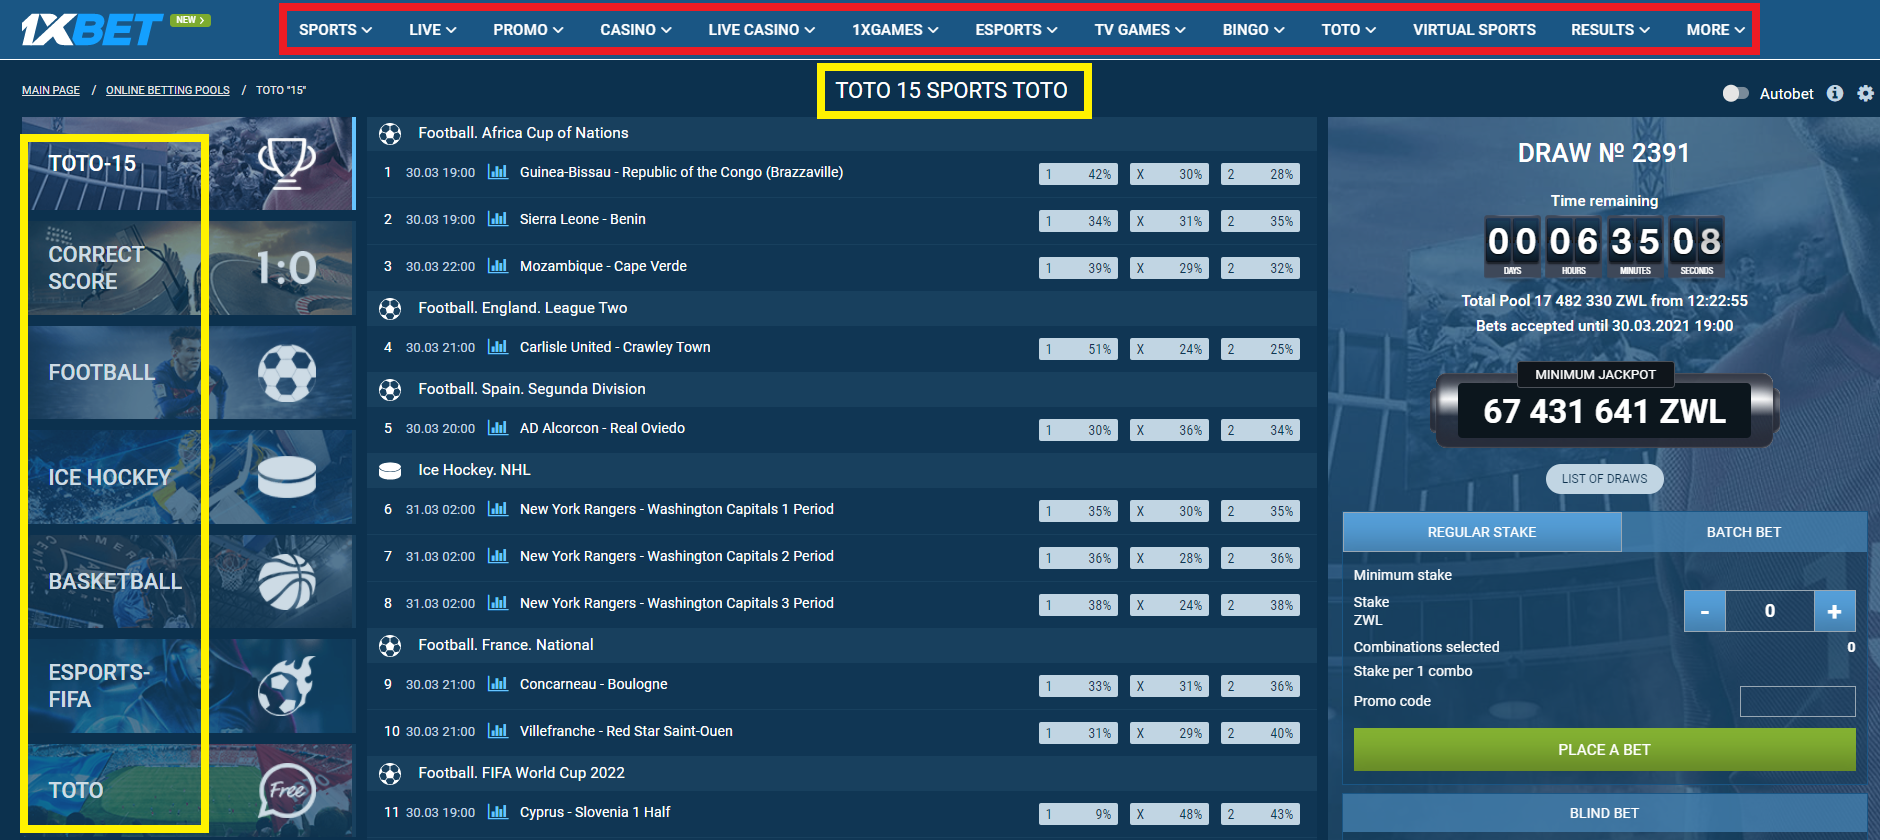Select the free TOTO tile
The image size is (1880, 840).
point(189,790)
